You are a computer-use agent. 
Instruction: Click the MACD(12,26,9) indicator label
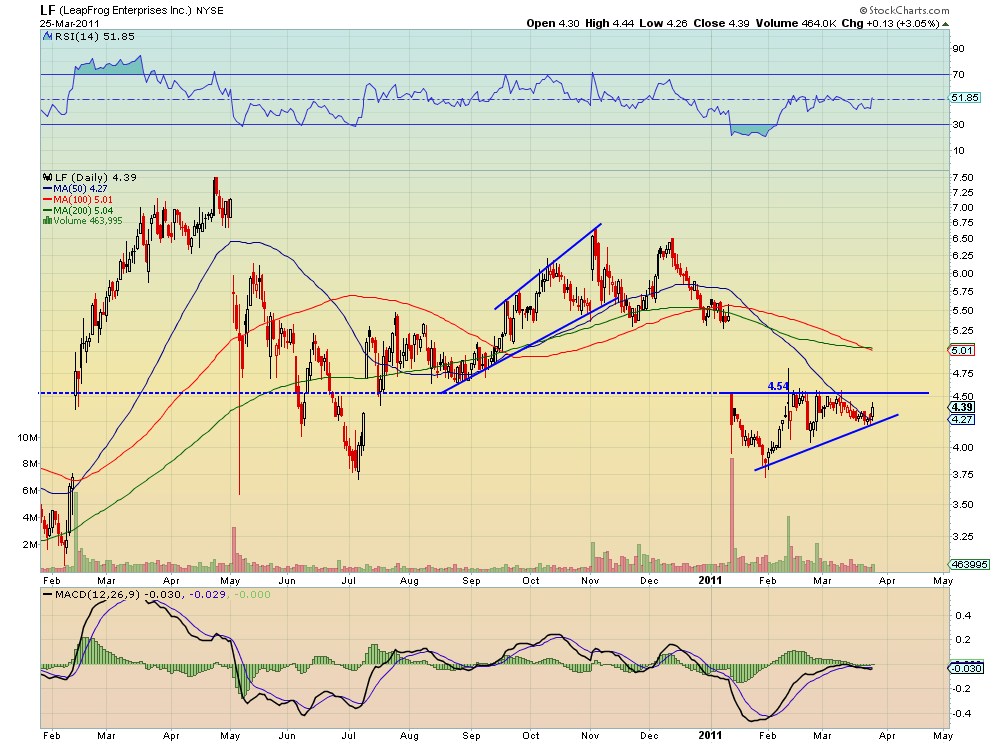pos(98,594)
